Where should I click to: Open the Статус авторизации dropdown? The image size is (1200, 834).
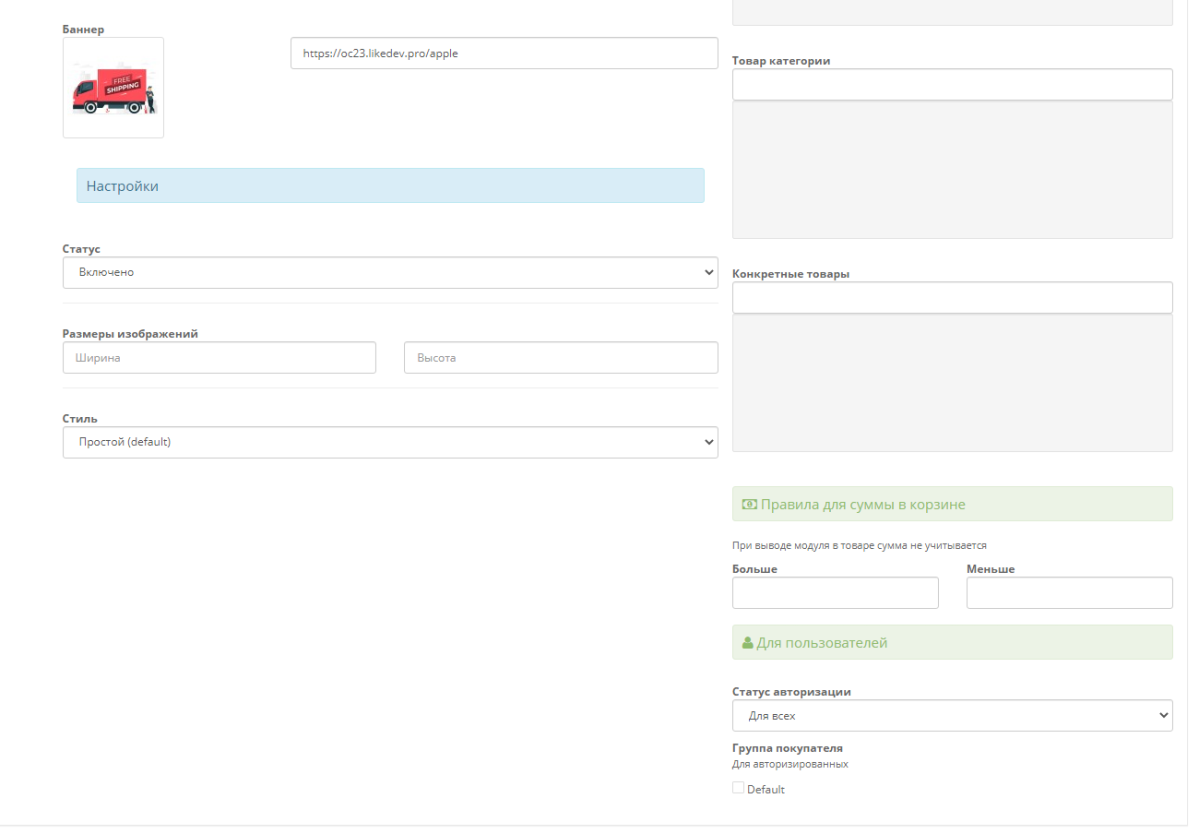tap(952, 715)
